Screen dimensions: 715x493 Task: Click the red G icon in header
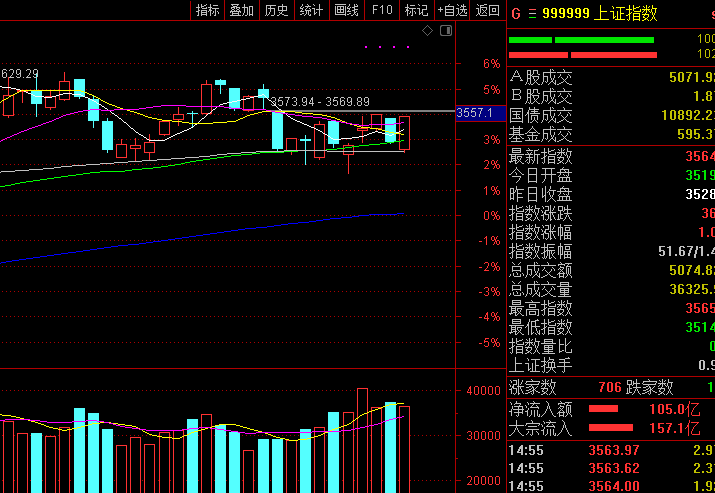coord(516,14)
